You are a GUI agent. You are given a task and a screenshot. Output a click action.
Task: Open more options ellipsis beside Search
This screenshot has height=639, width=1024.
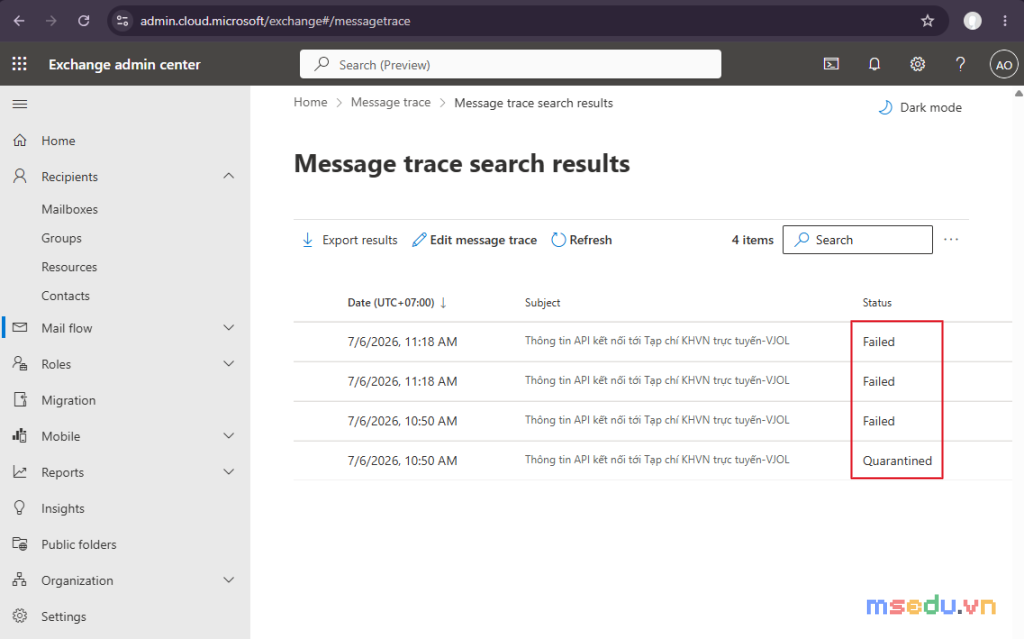click(x=951, y=240)
